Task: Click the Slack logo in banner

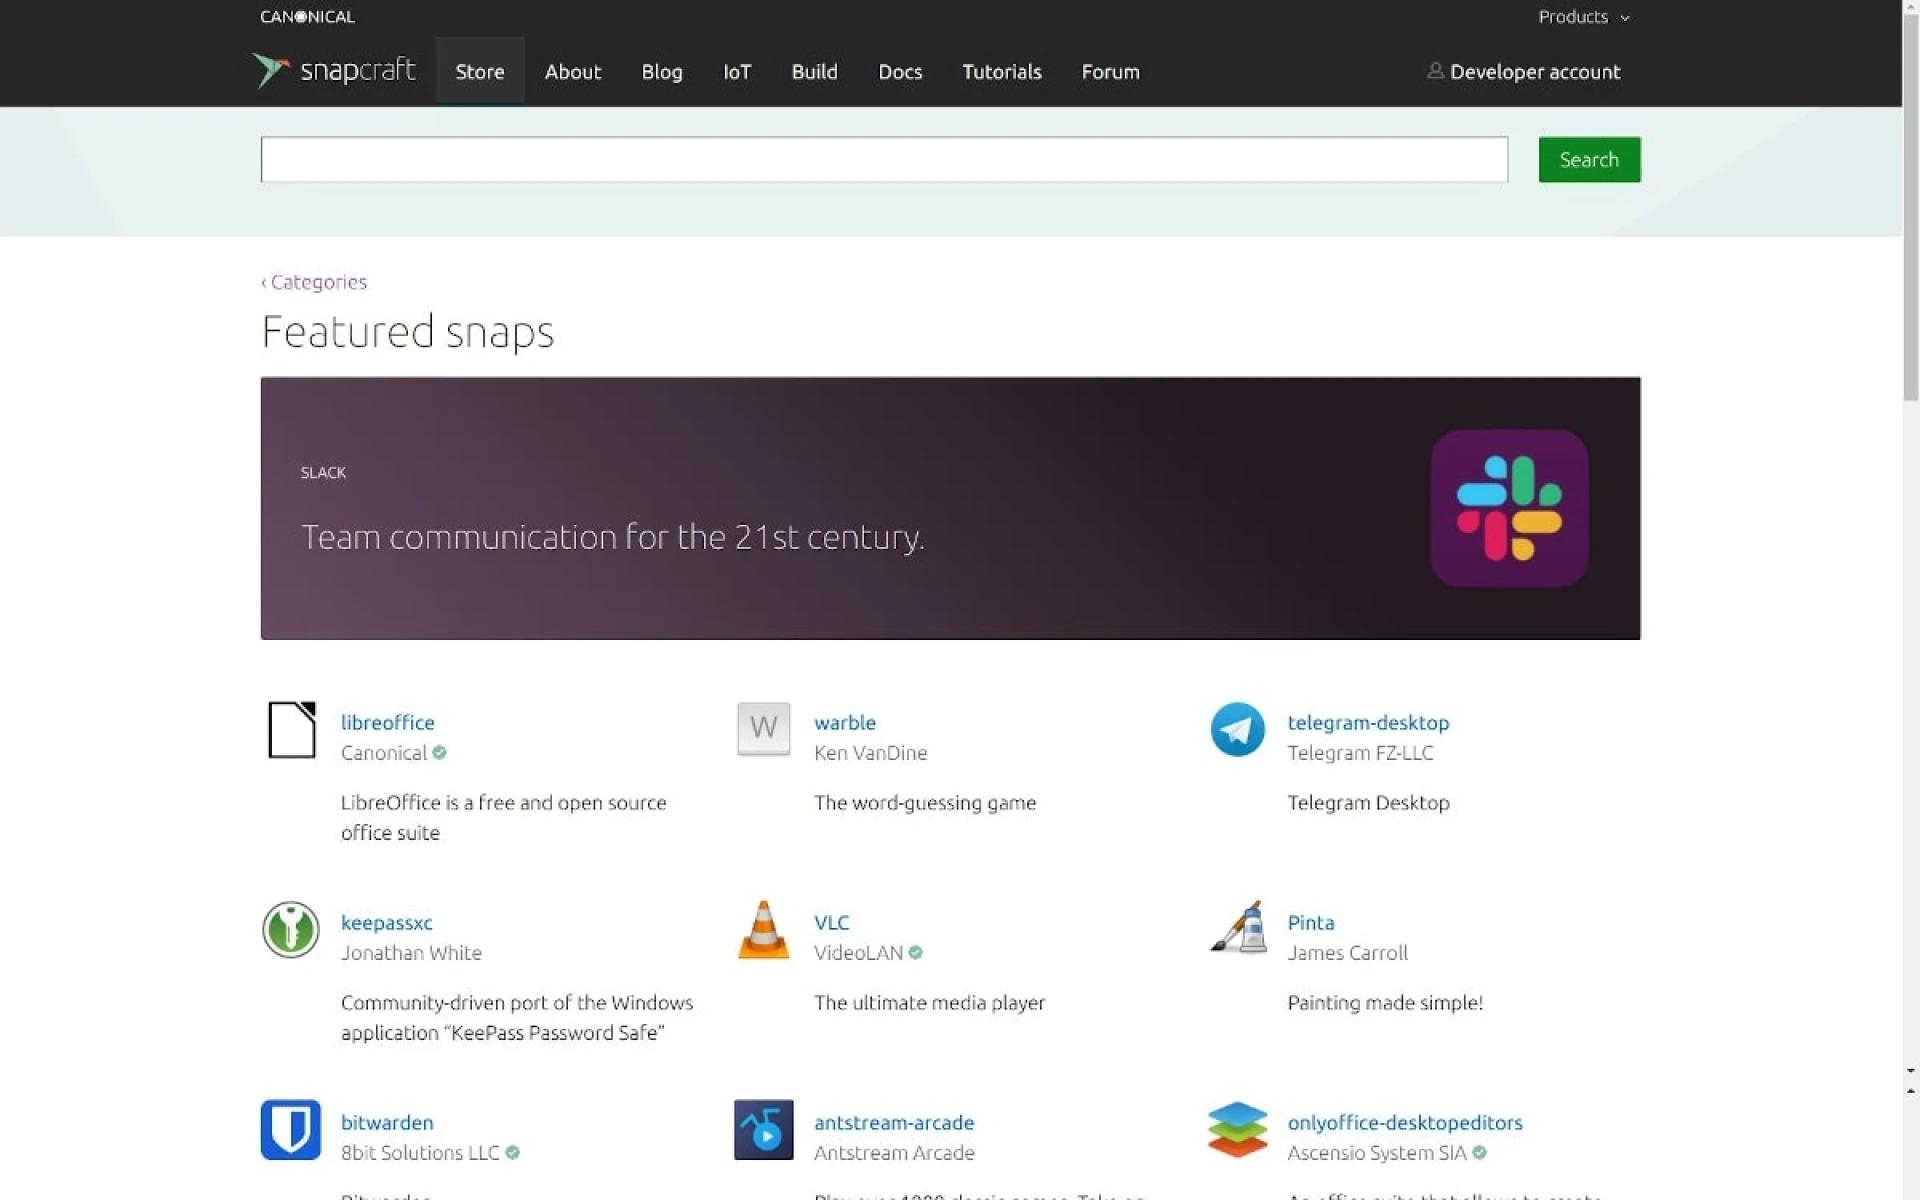Action: 1508,508
